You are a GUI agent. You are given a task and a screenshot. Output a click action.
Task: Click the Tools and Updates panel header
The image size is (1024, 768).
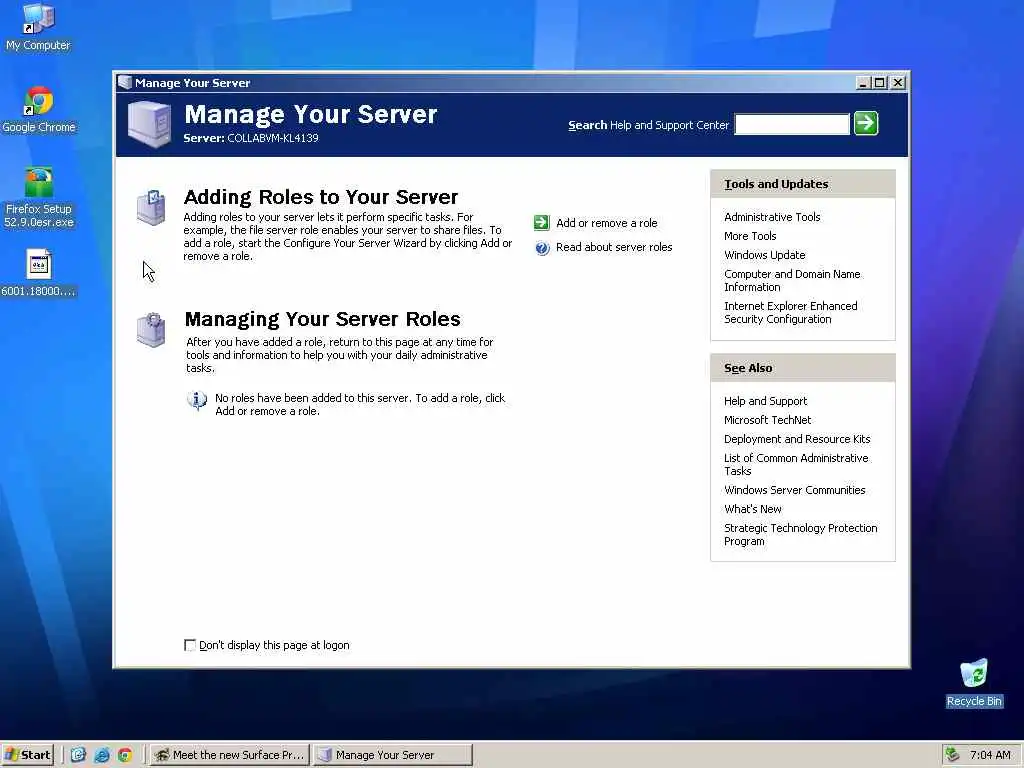coord(803,184)
